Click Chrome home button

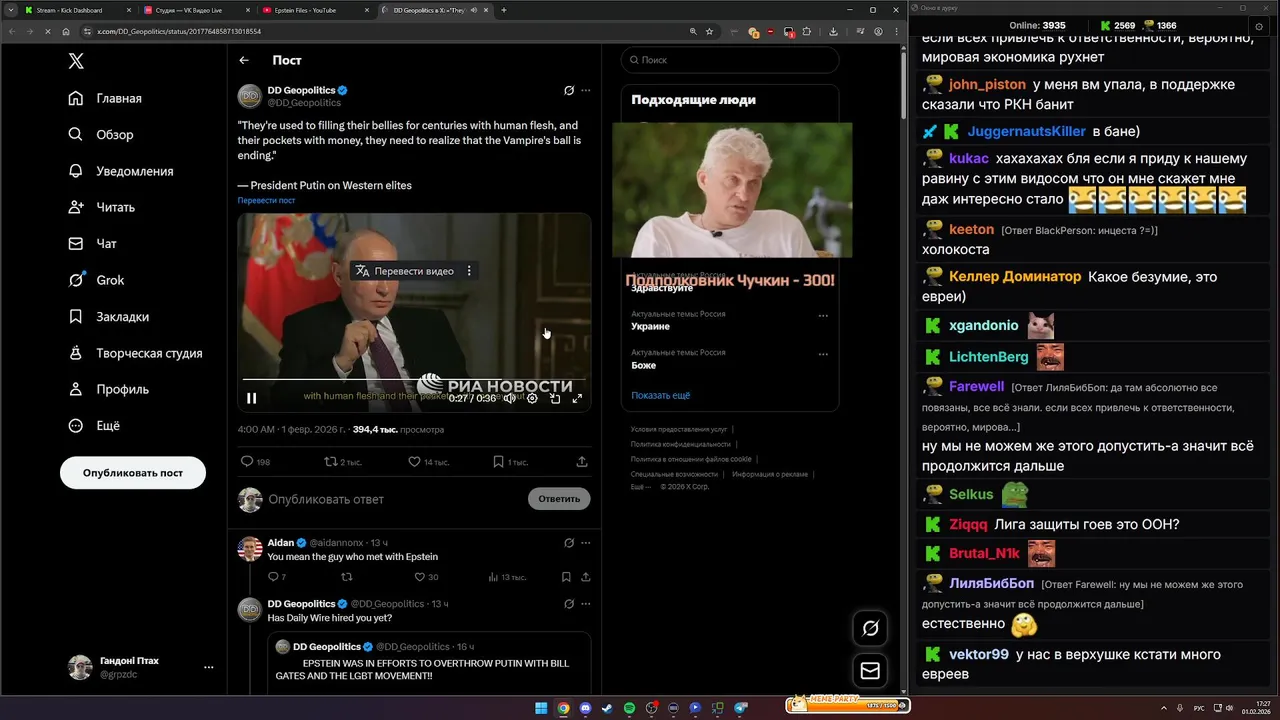coord(67,32)
